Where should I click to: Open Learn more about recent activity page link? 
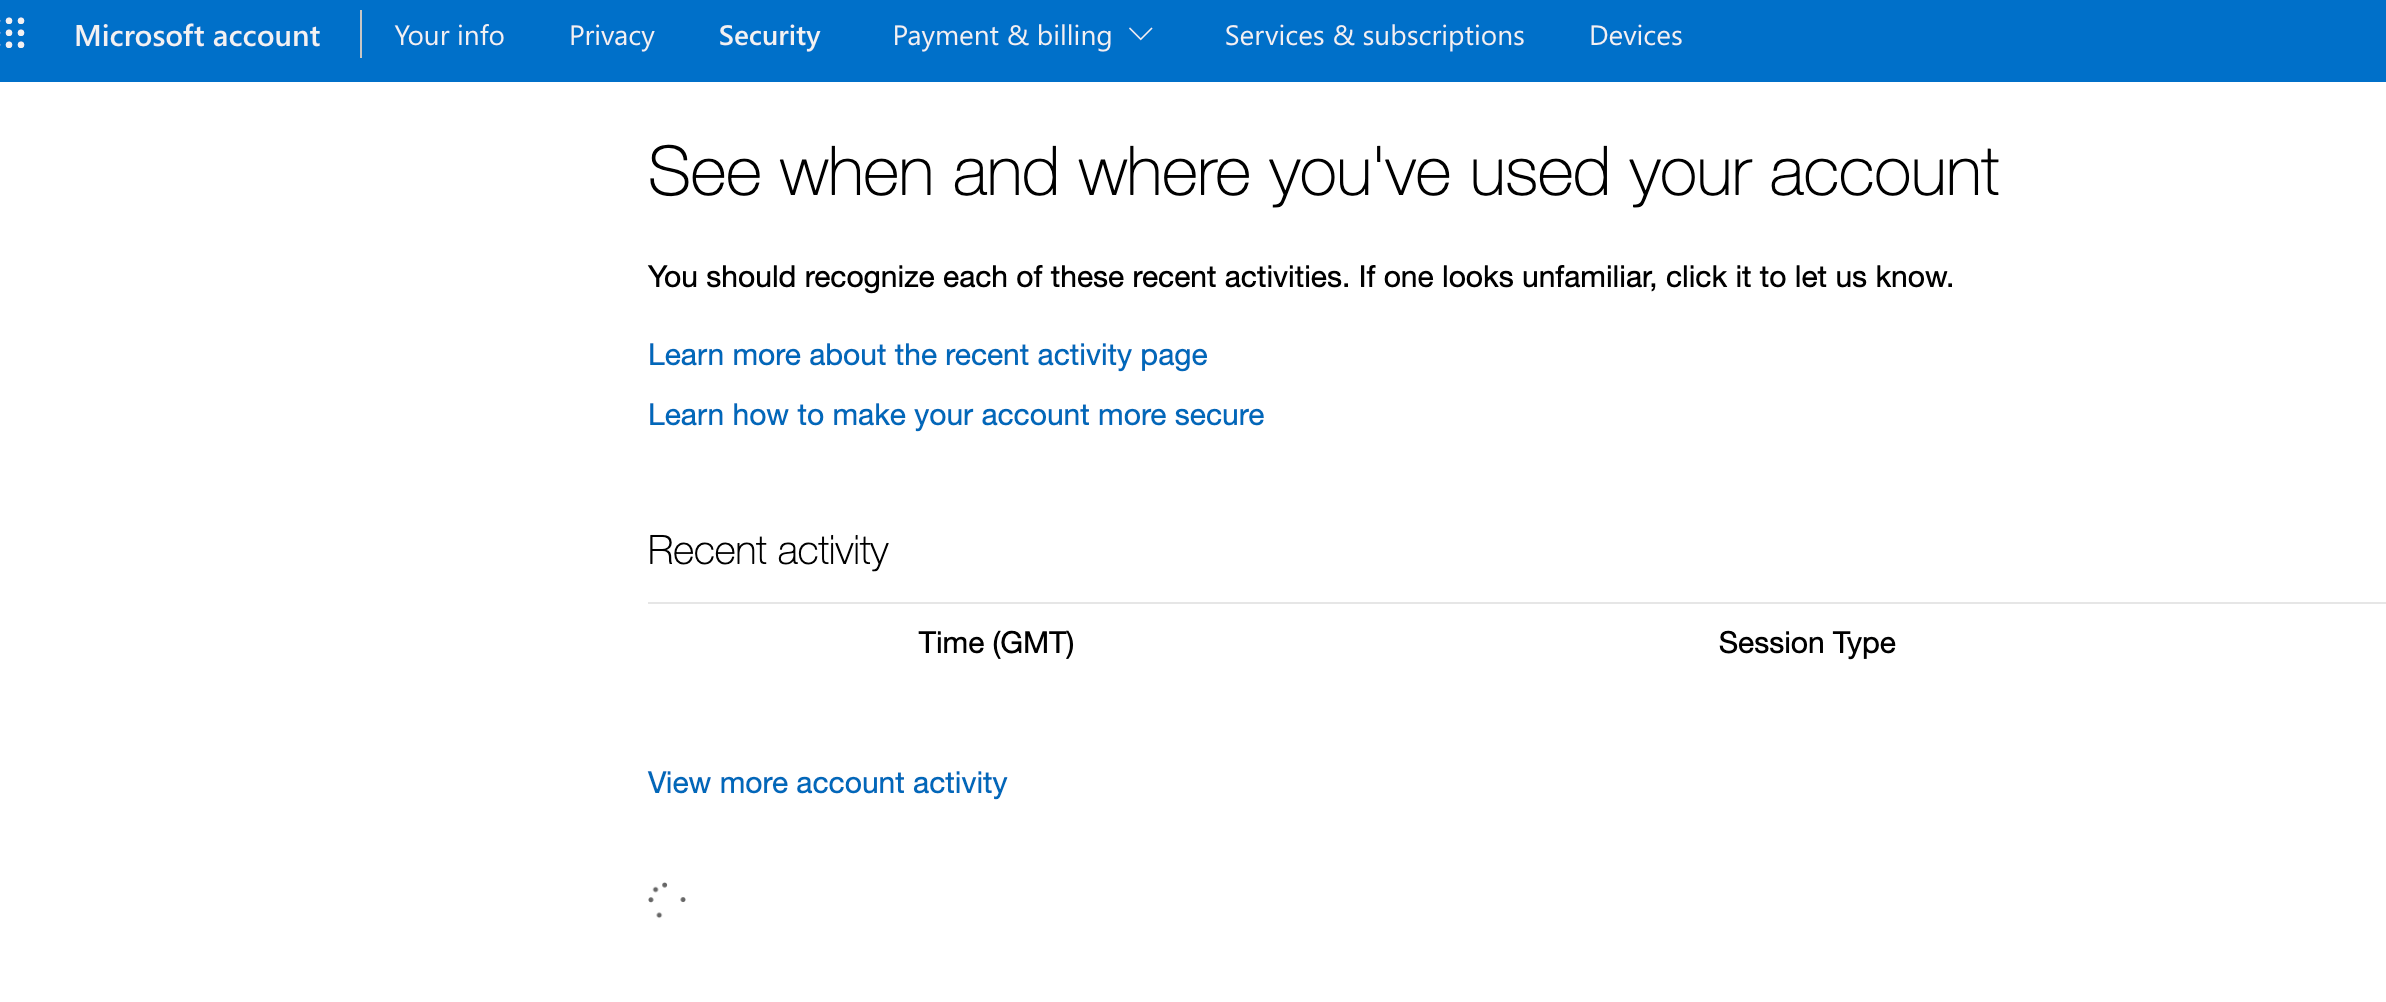[x=927, y=355]
